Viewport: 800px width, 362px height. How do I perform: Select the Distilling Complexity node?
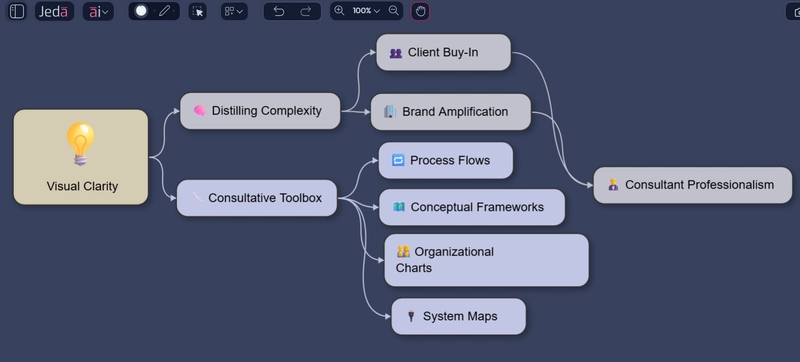(260, 111)
